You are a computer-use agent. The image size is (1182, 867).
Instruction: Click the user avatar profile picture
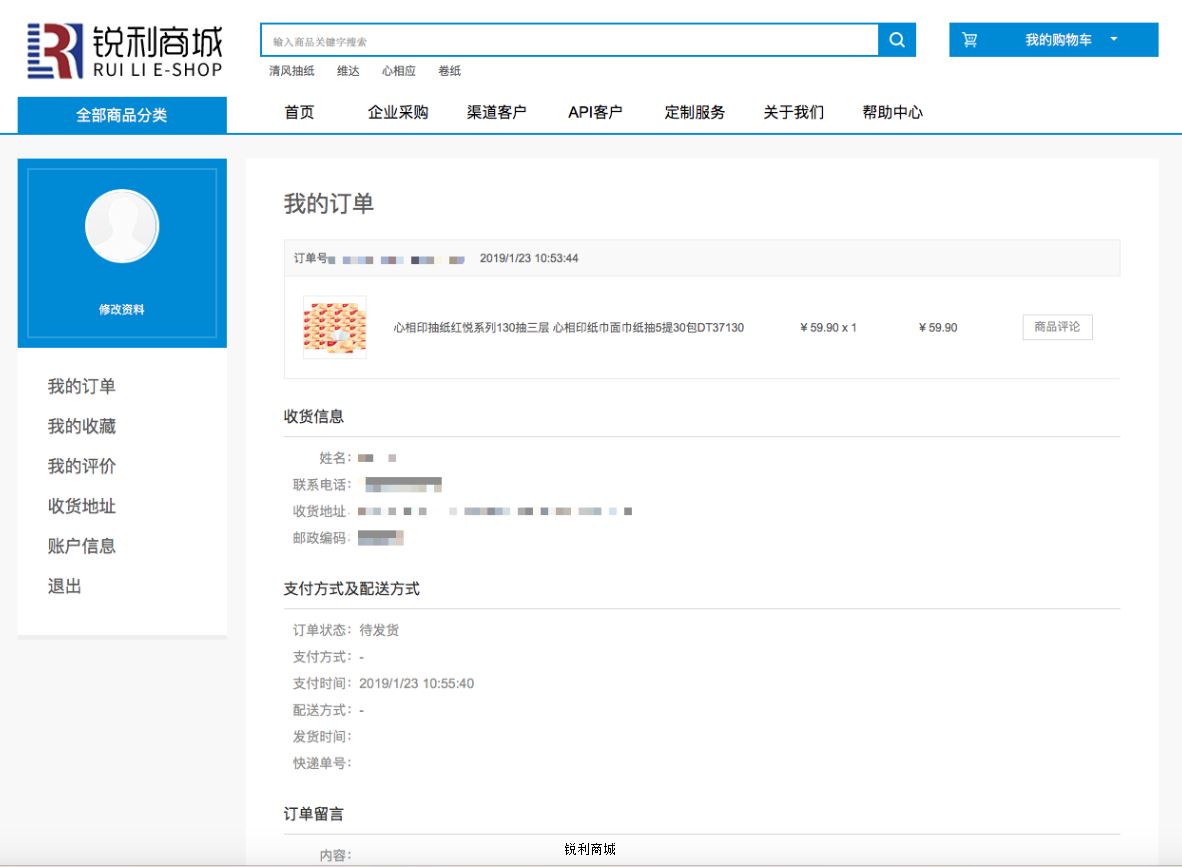[122, 226]
